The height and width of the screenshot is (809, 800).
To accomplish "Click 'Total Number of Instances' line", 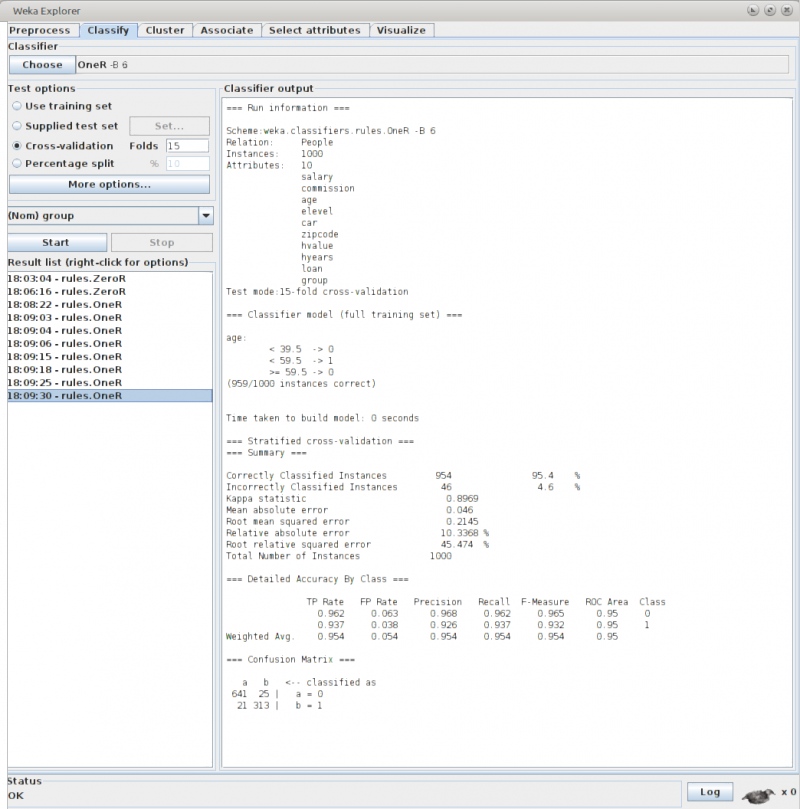I will click(x=339, y=556).
